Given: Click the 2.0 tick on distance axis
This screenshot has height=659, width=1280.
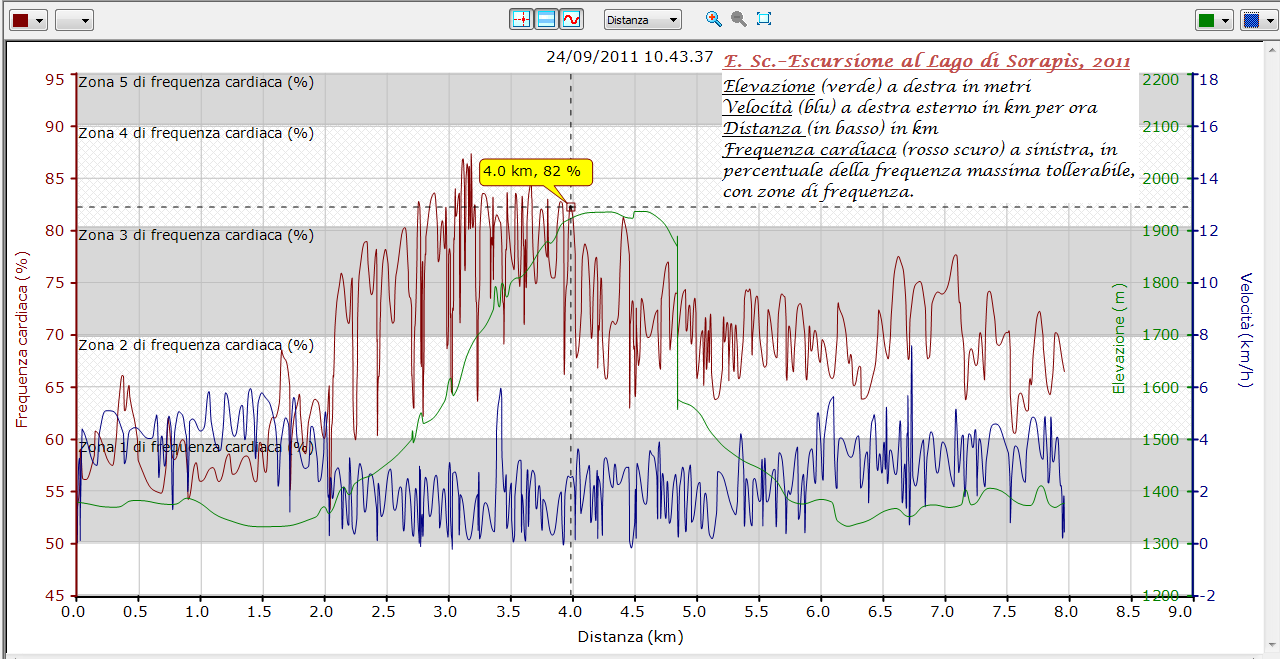Looking at the screenshot, I should [x=323, y=609].
